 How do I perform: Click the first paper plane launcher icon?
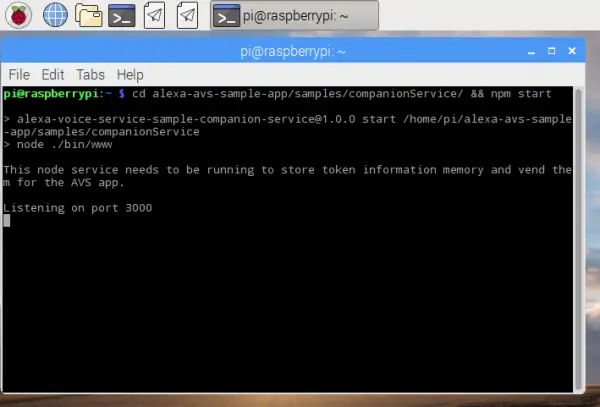tap(154, 15)
